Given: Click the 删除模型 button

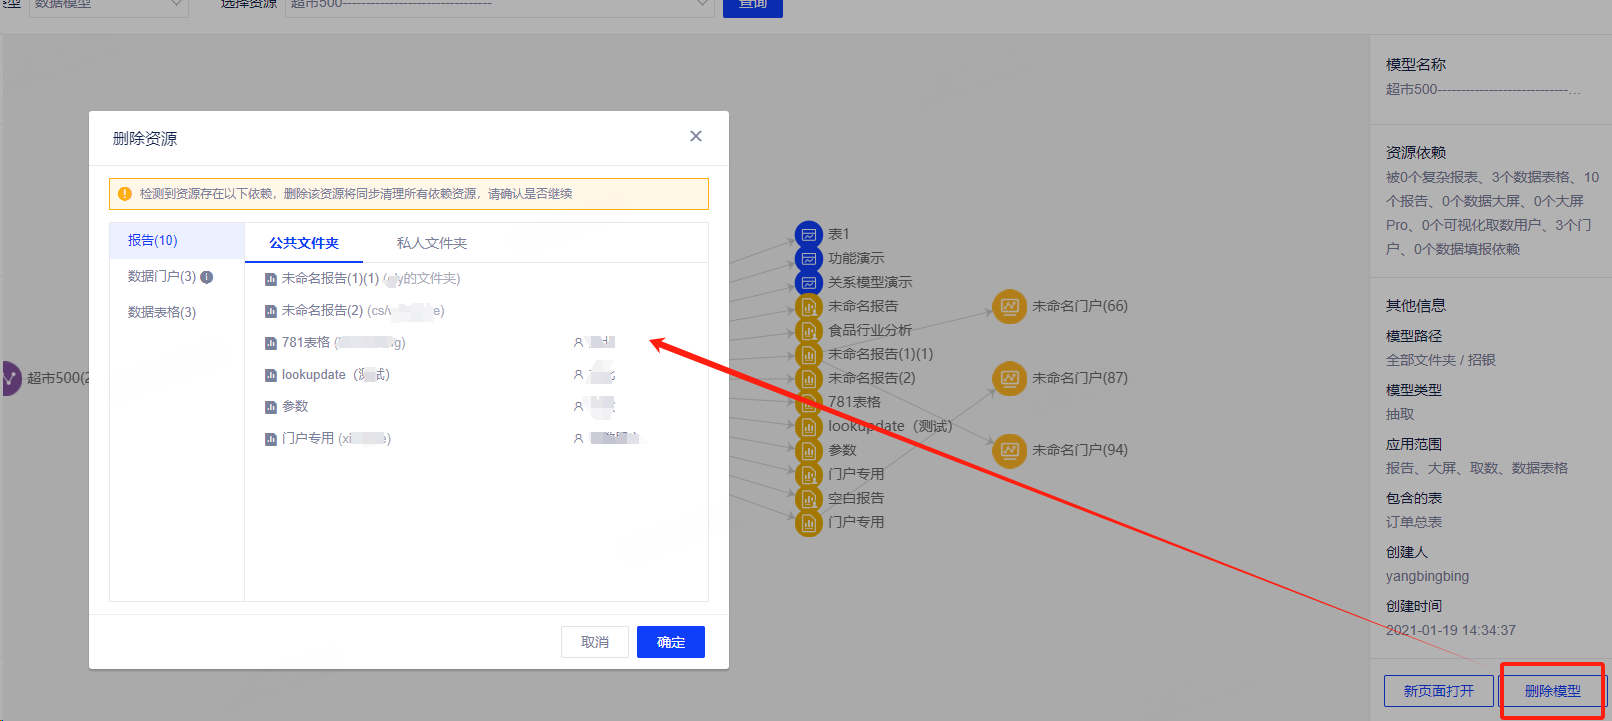Looking at the screenshot, I should click(1552, 691).
